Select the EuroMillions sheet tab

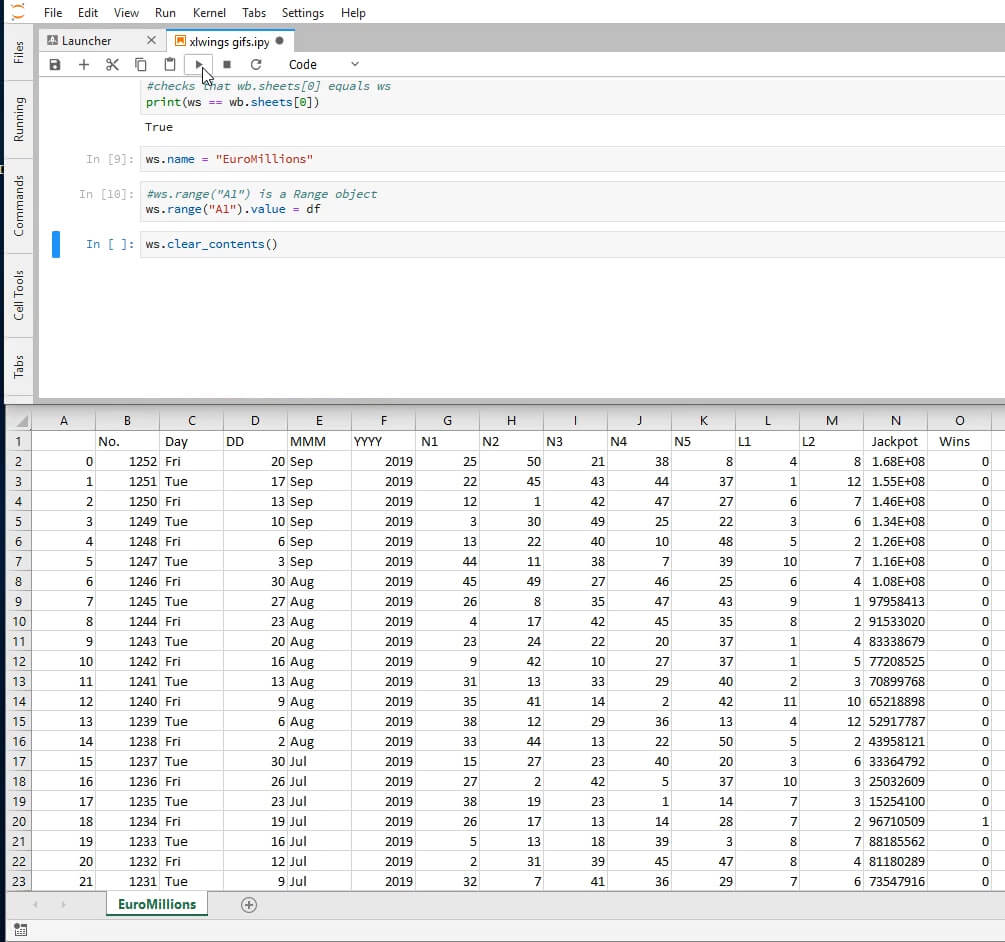point(156,903)
